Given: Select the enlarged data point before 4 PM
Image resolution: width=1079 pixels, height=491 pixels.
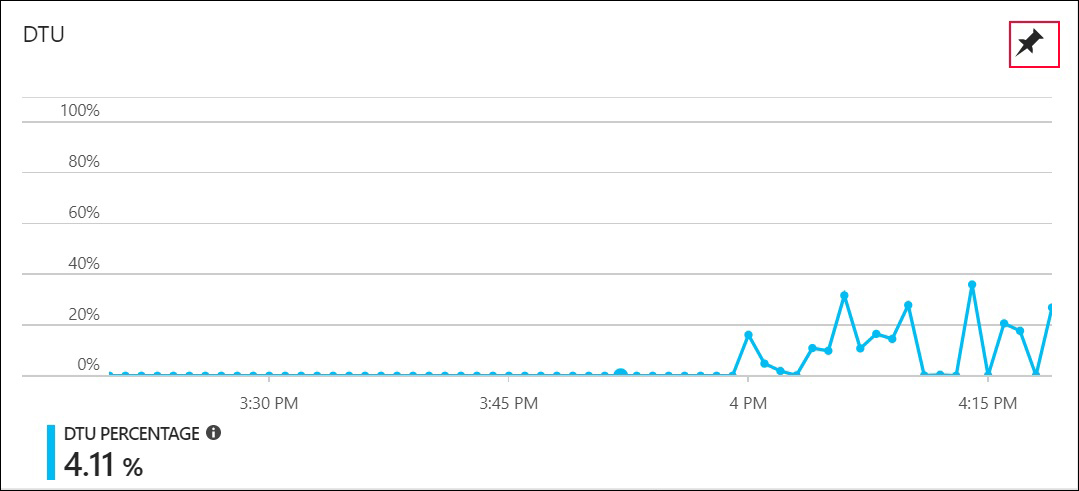Looking at the screenshot, I should click(x=620, y=374).
